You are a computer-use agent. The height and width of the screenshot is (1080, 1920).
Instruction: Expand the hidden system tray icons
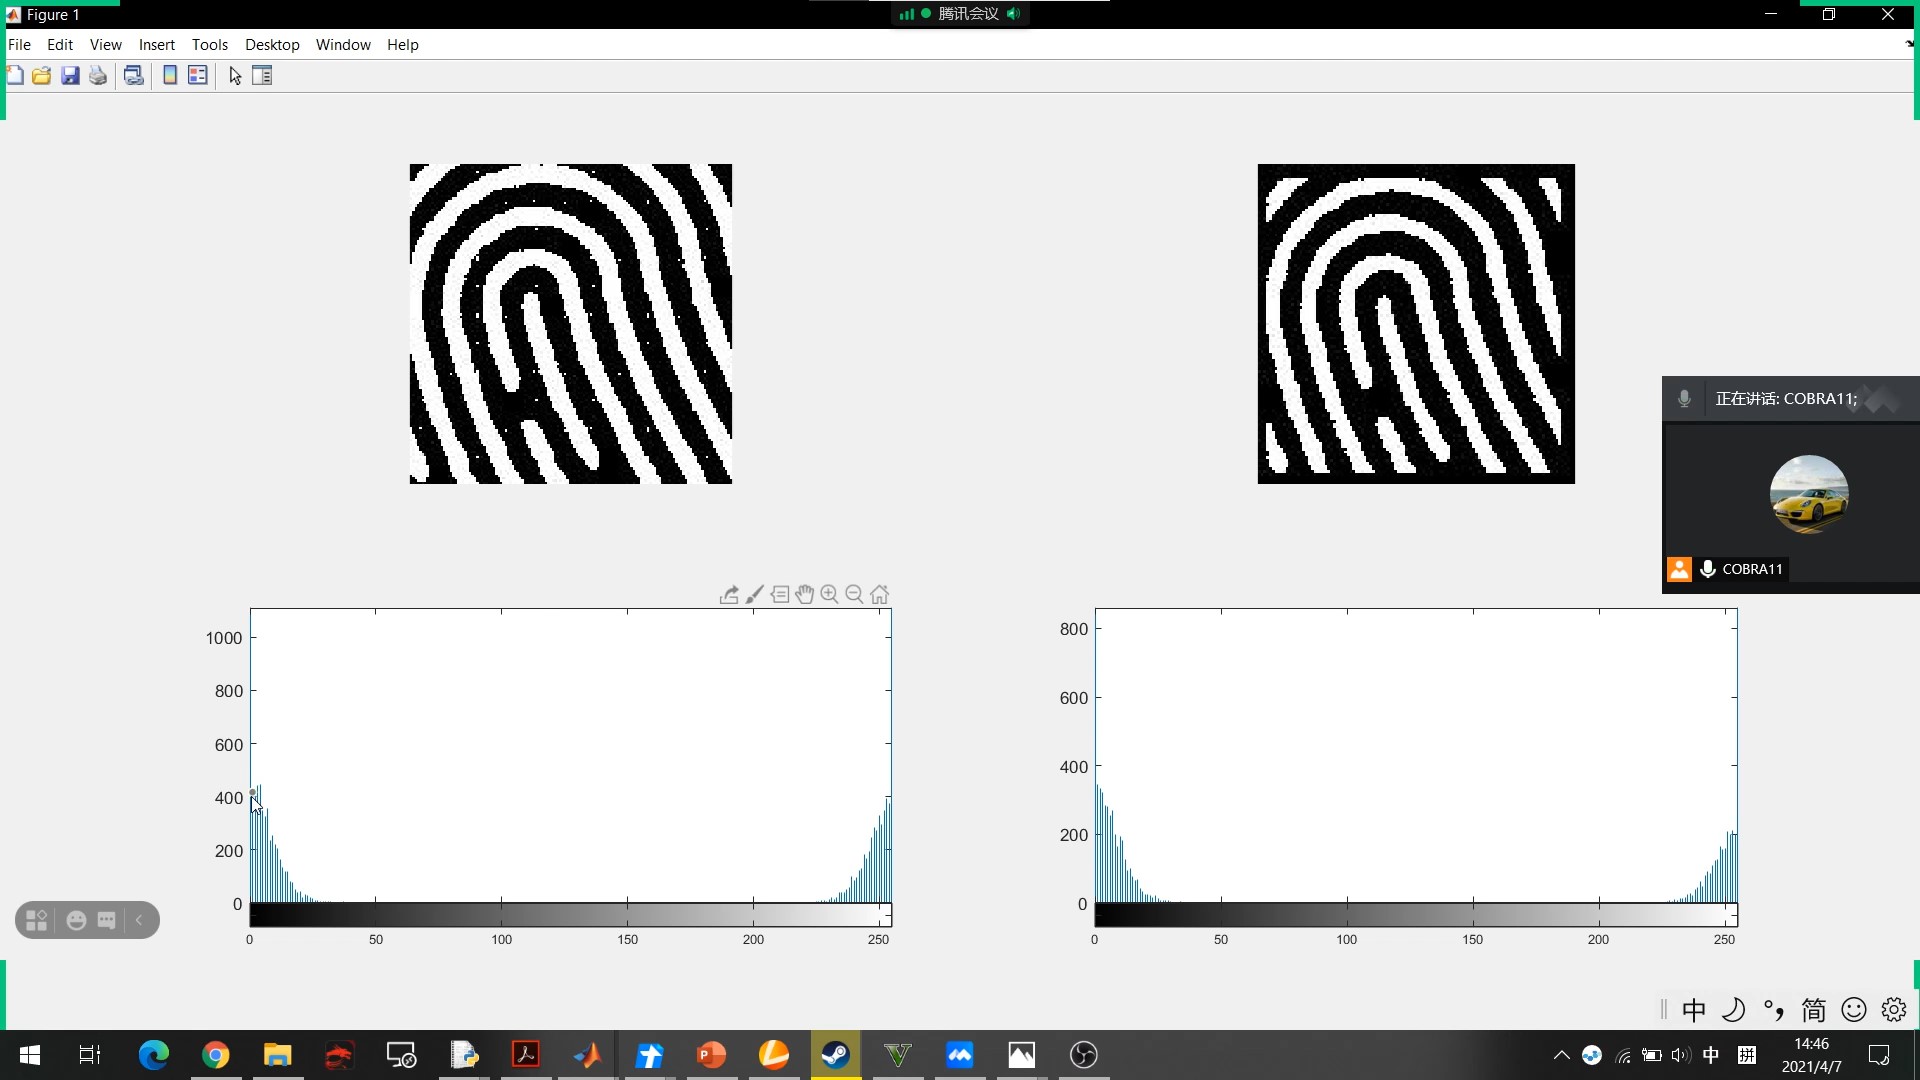[1561, 1055]
